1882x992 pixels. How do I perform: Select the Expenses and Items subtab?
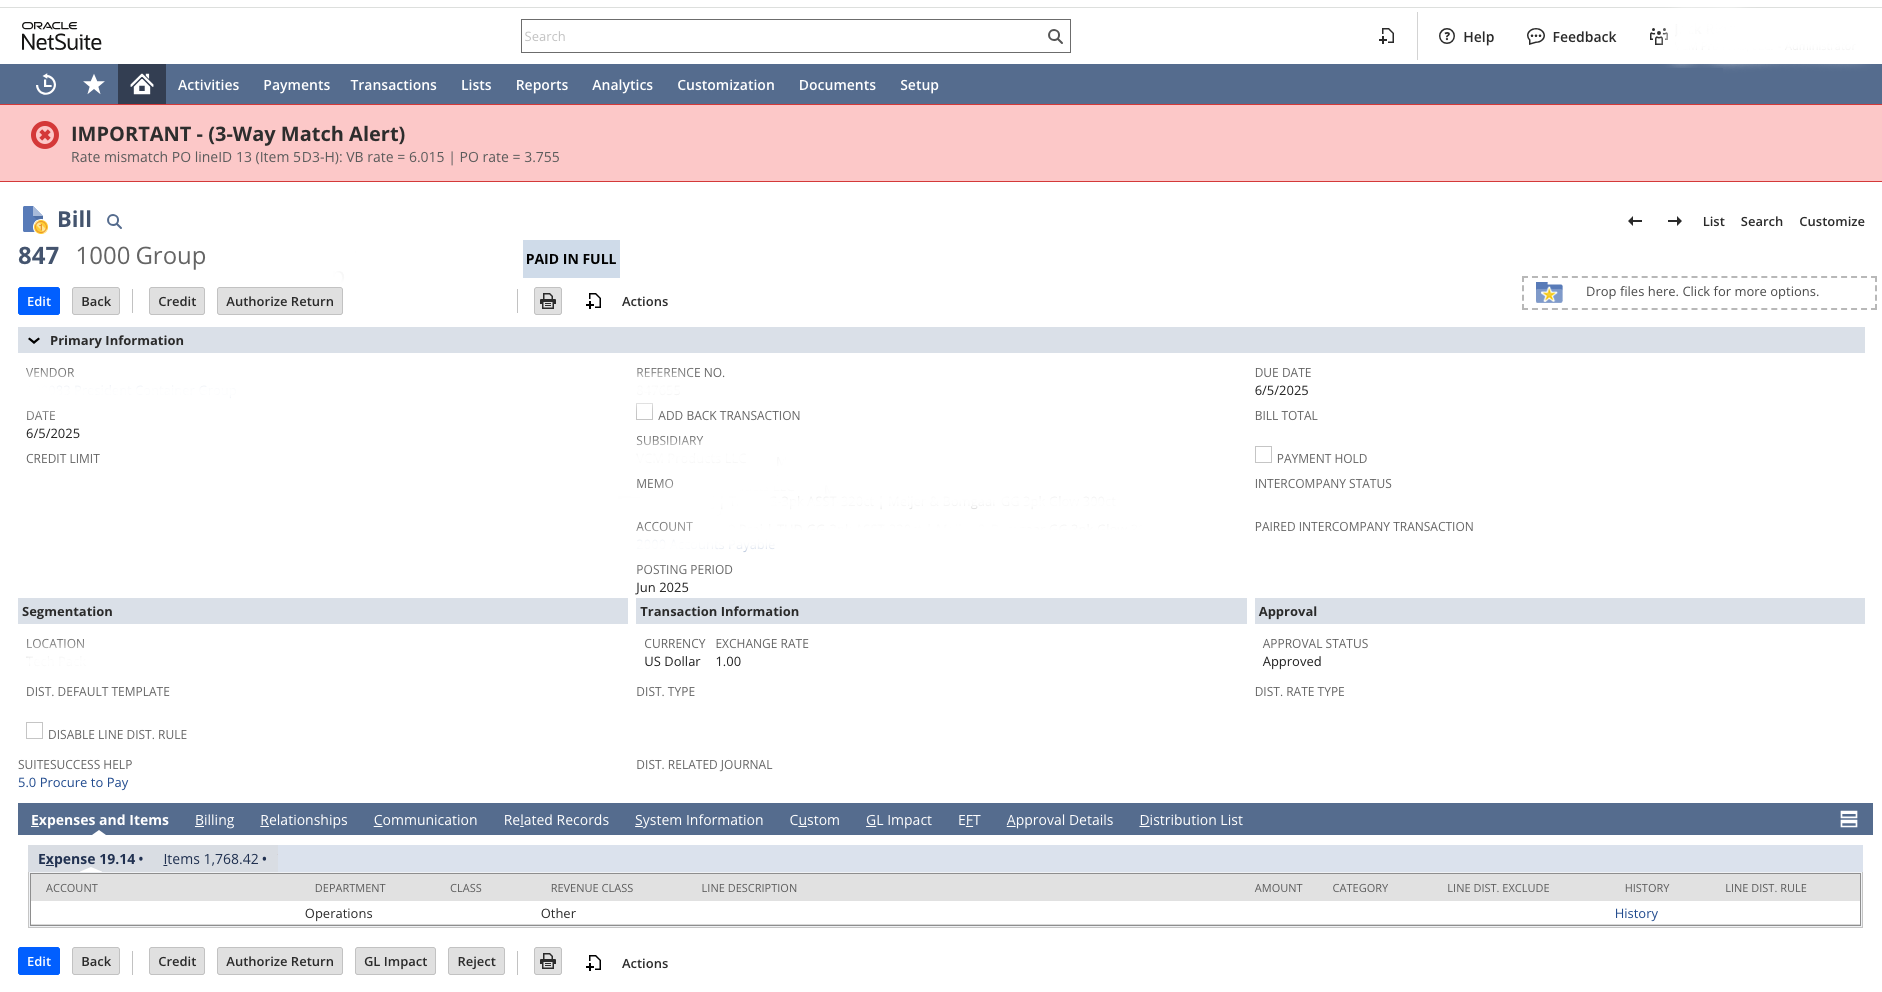[100, 820]
